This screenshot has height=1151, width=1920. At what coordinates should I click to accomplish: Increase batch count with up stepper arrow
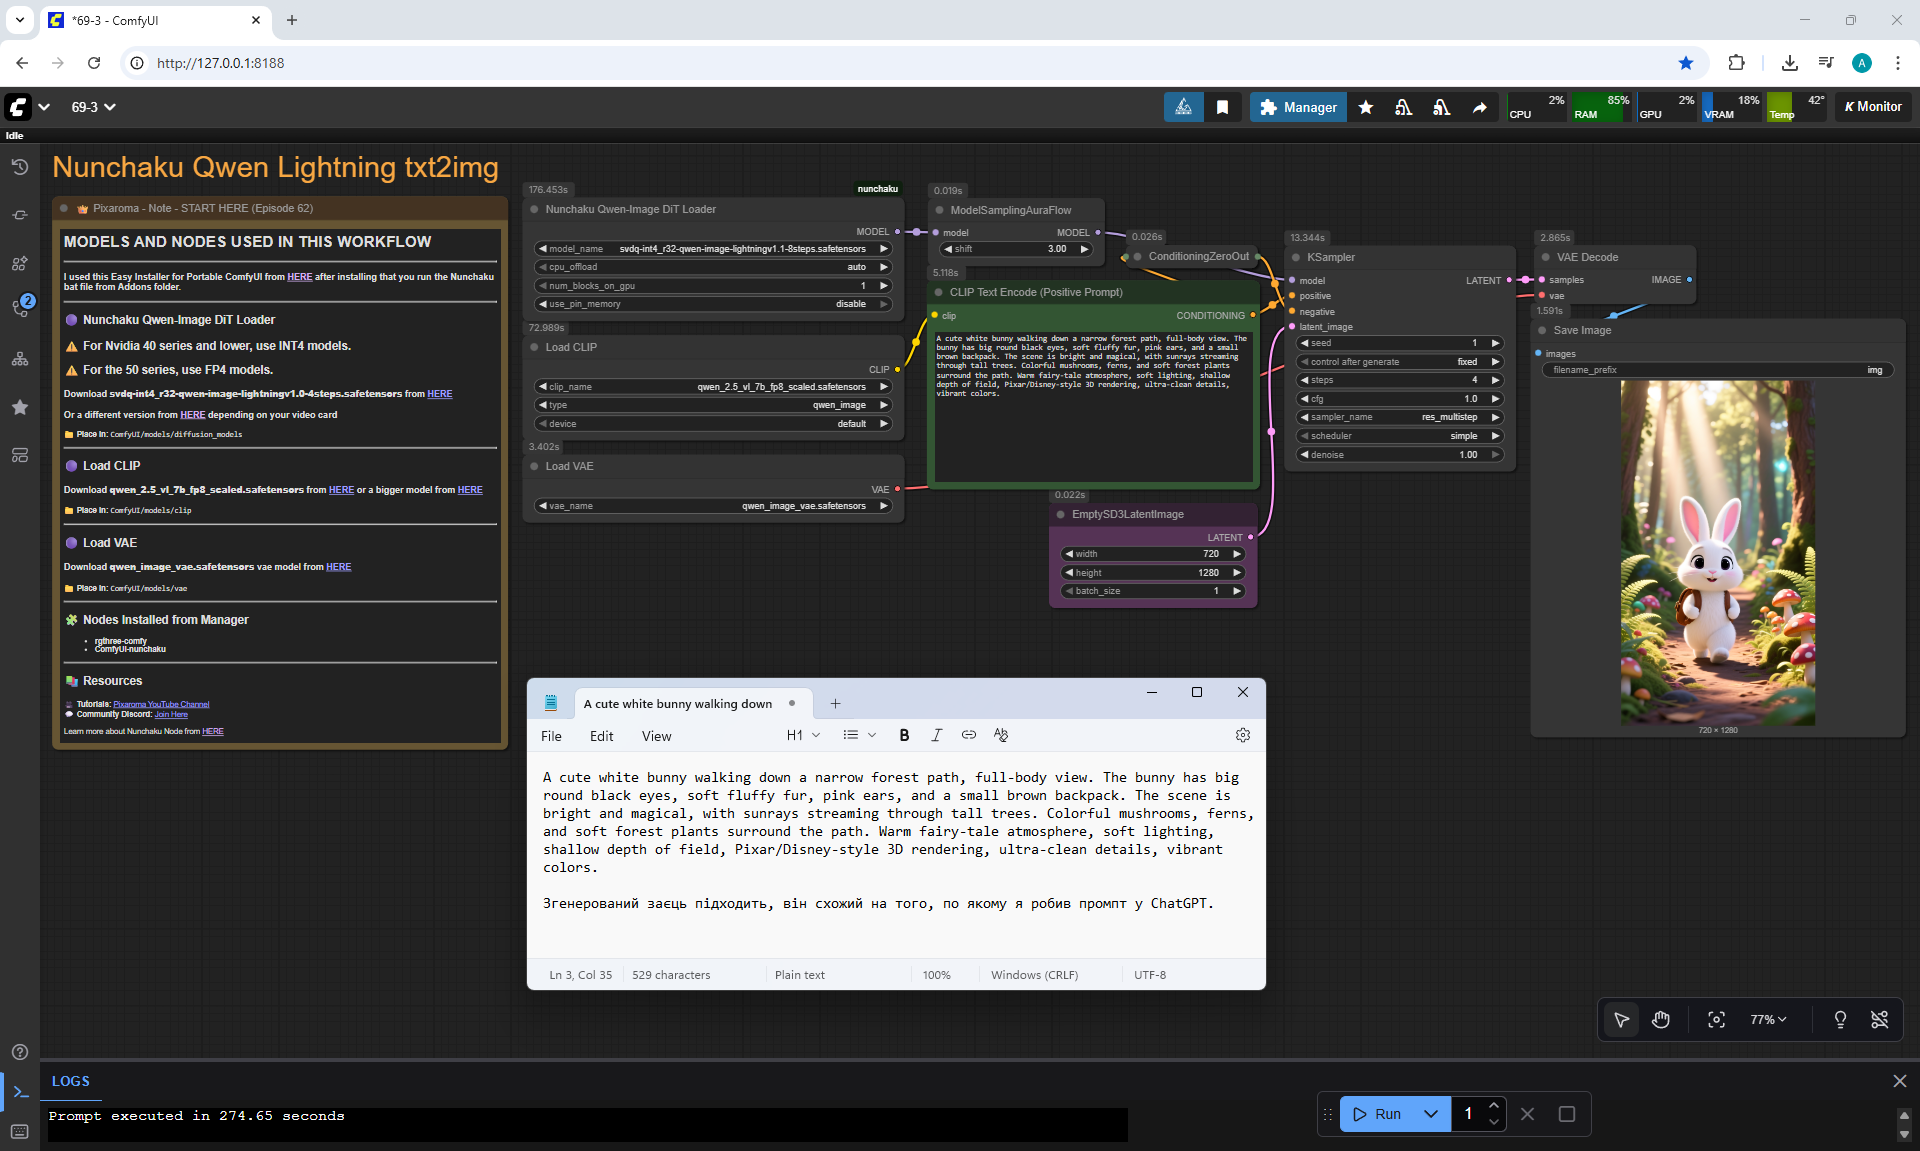(1493, 1105)
